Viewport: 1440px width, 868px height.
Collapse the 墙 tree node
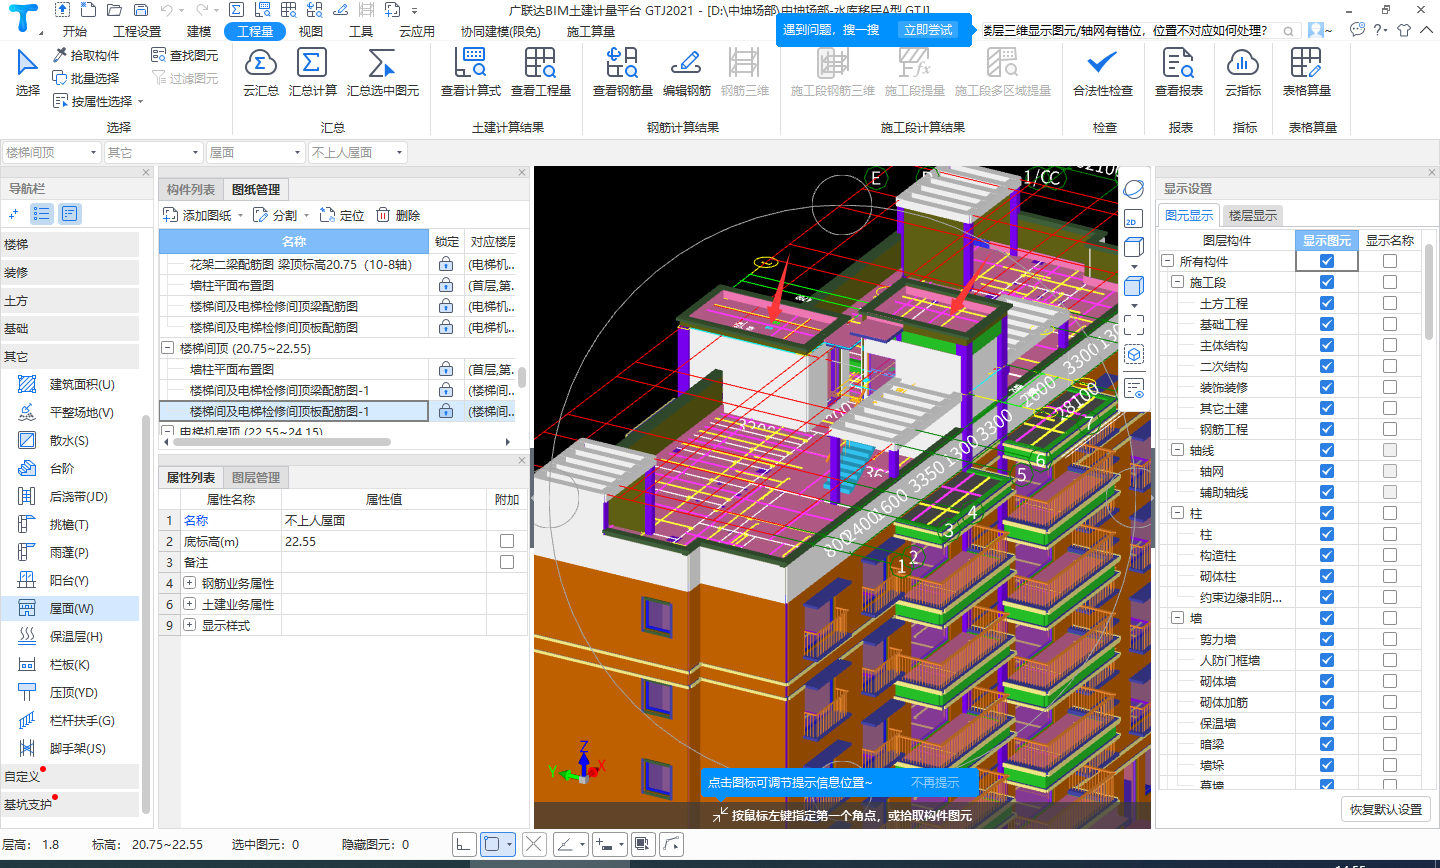[1177, 618]
